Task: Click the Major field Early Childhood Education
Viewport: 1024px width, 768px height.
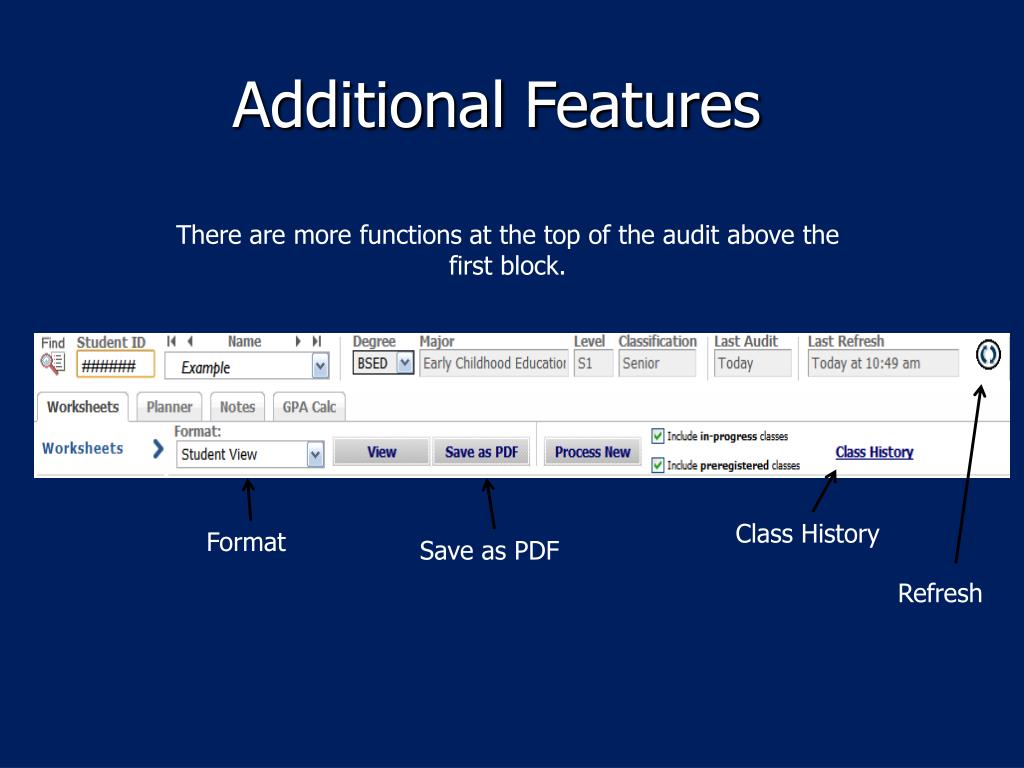Action: pyautogui.click(x=494, y=363)
